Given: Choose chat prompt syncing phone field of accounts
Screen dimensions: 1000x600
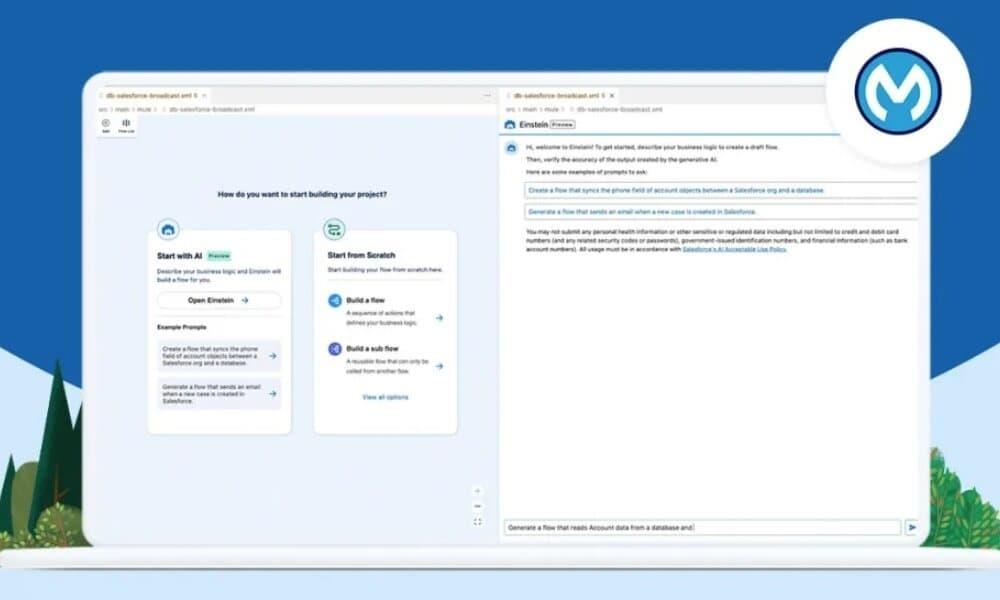Looking at the screenshot, I should 721,190.
